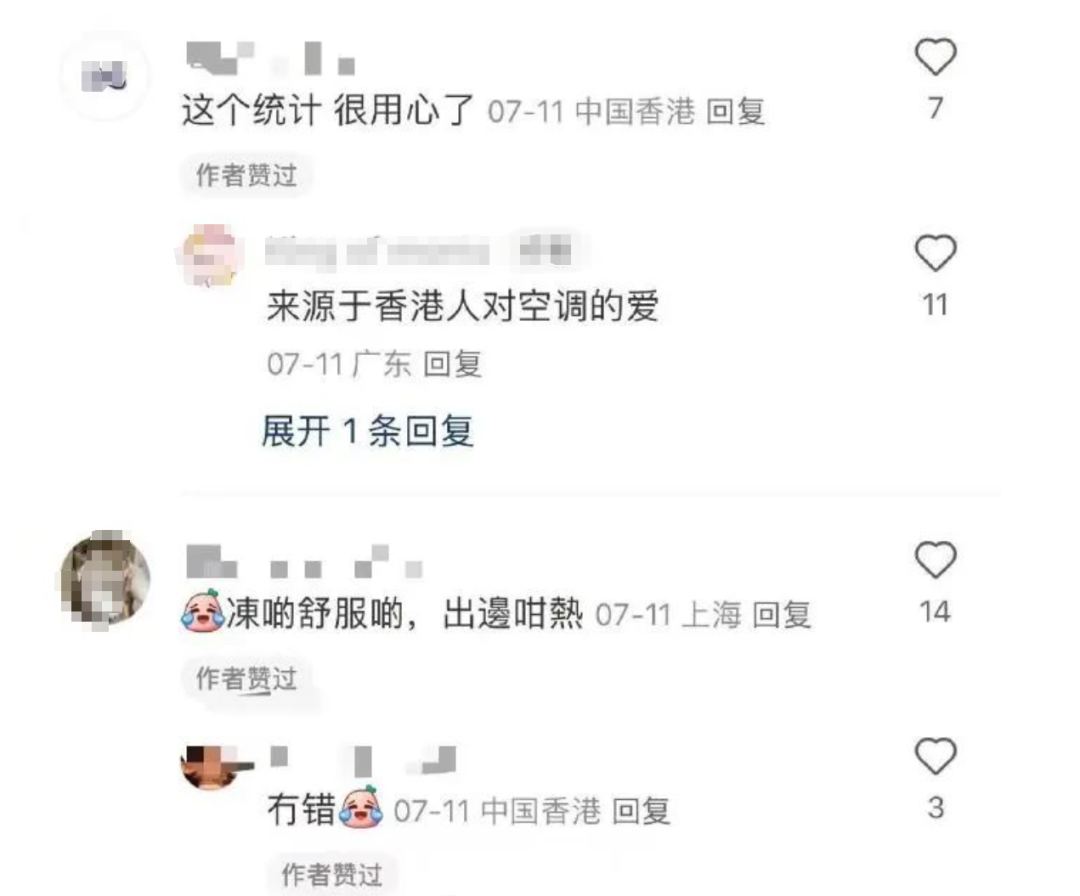1080x896 pixels.
Task: Open the username above the 冇错 reply
Action: click(x=363, y=761)
